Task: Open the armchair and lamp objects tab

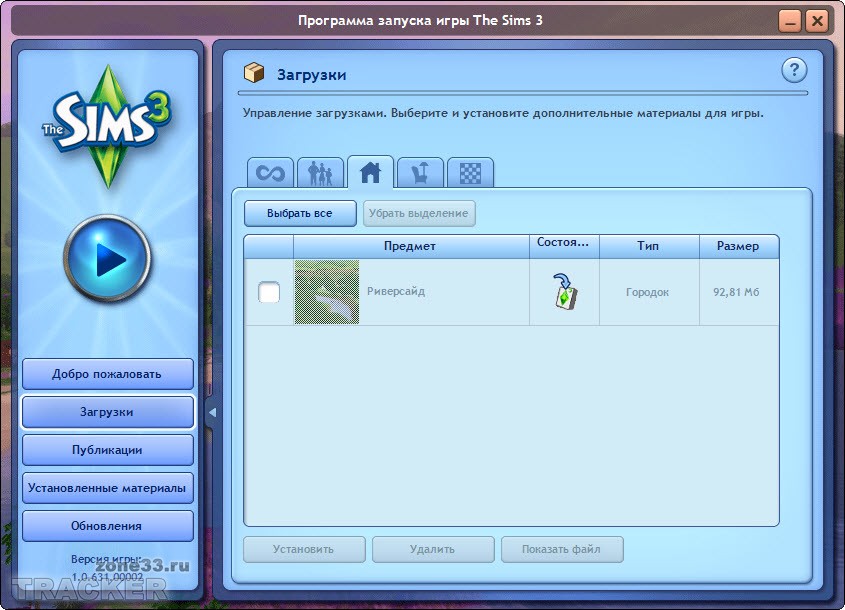Action: (x=420, y=173)
